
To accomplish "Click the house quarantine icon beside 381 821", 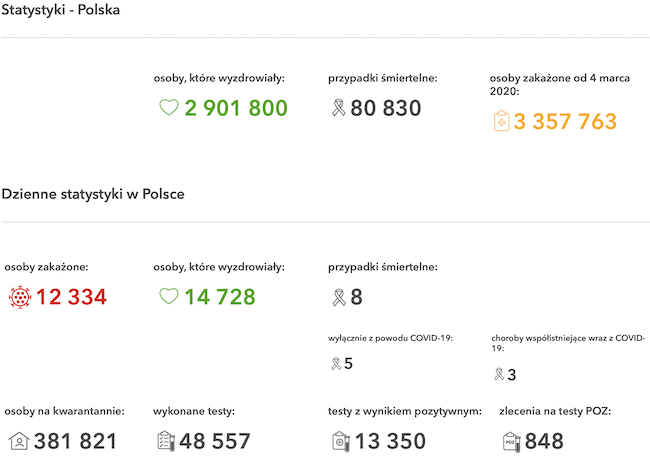I will point(19,441).
